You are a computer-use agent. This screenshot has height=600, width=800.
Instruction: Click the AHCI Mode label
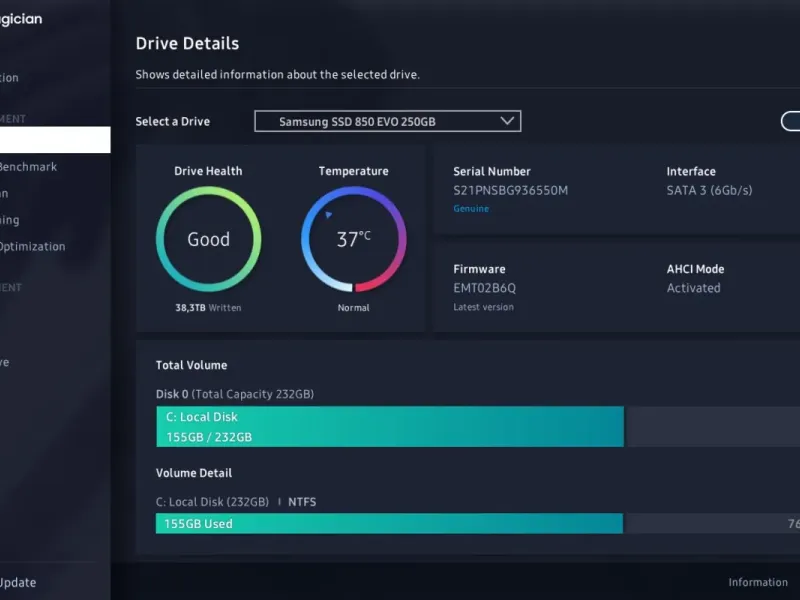pyautogui.click(x=695, y=269)
